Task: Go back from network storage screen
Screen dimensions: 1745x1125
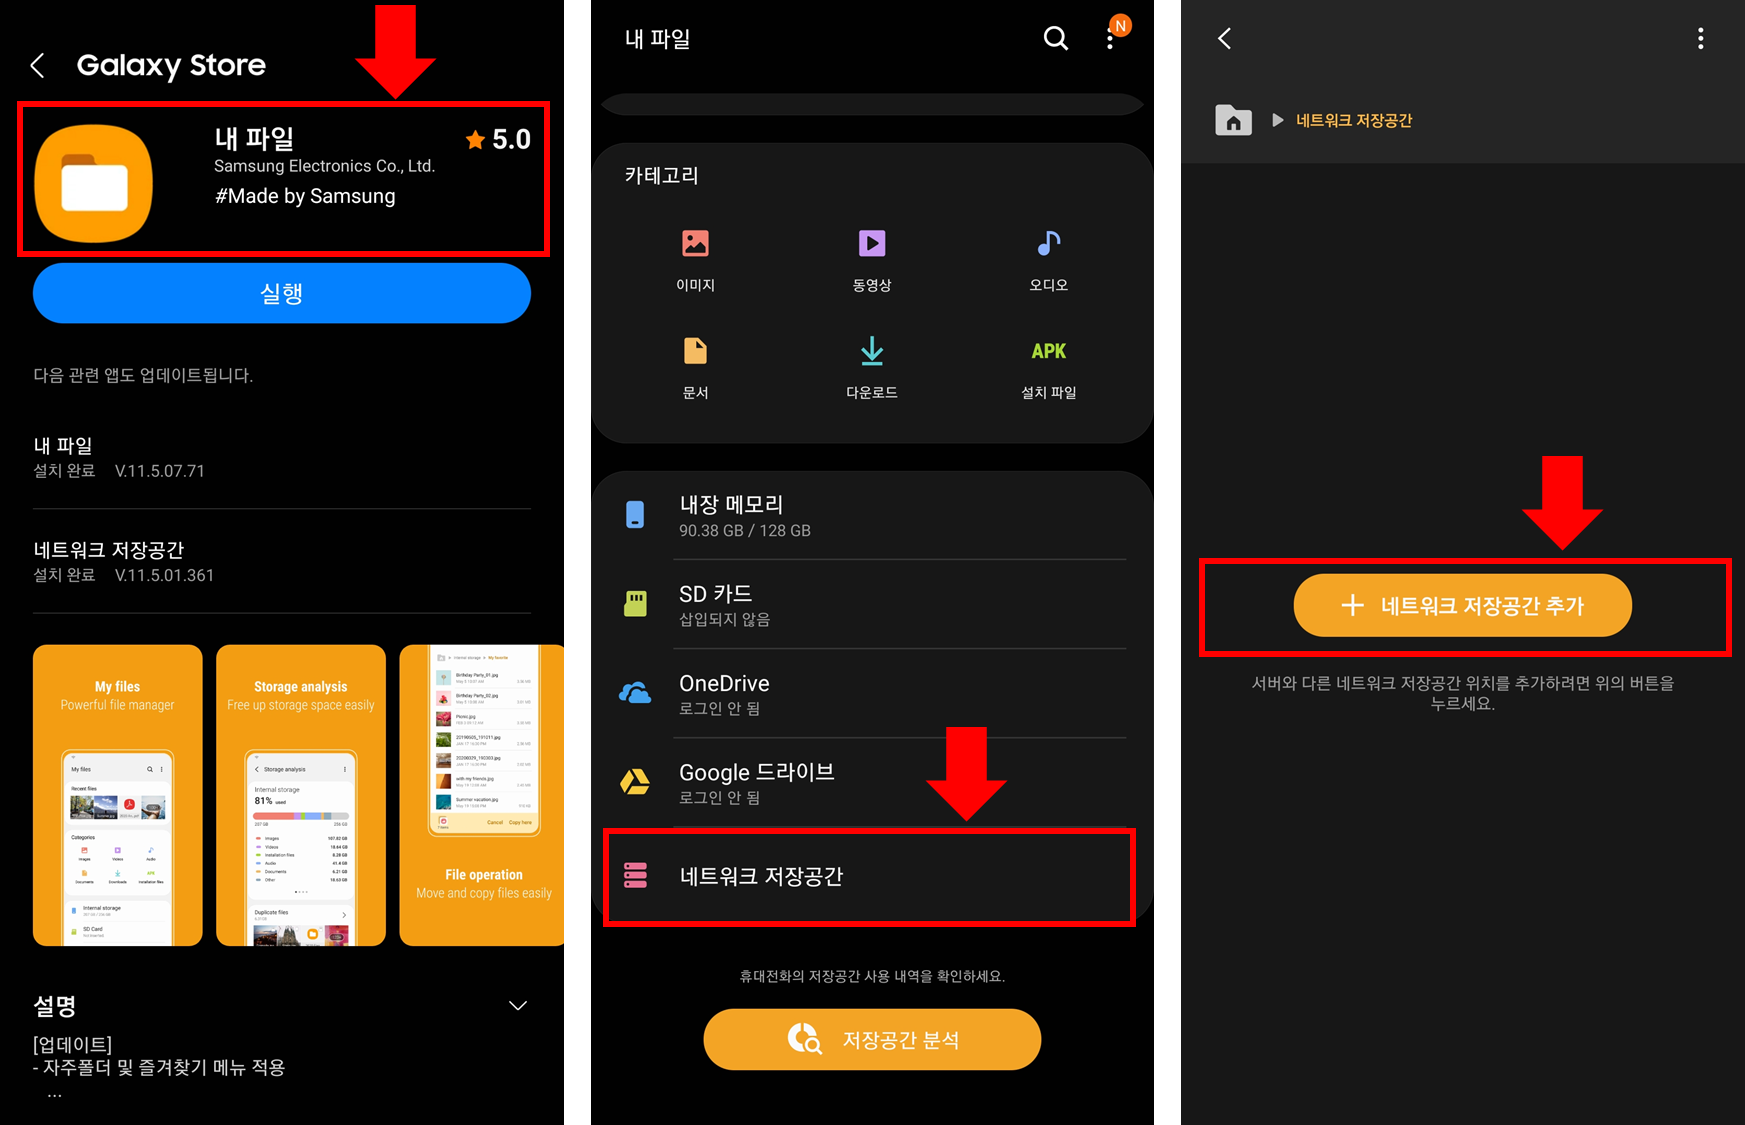Action: (x=1224, y=39)
